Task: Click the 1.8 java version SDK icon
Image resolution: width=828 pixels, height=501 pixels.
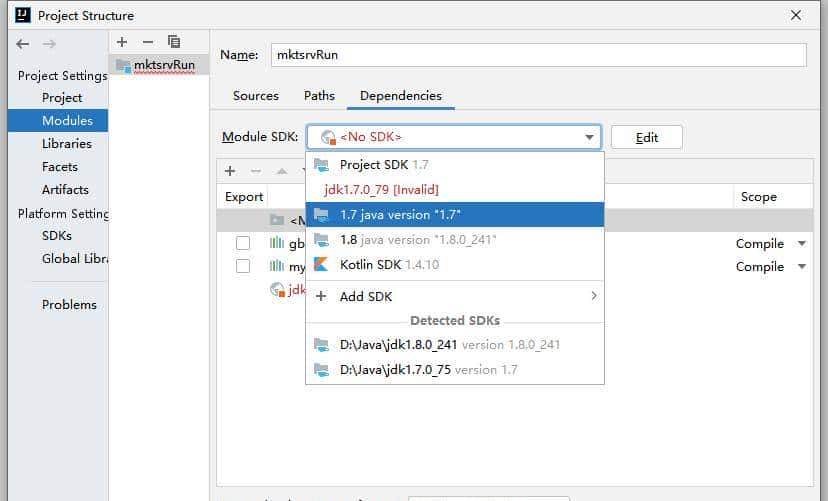Action: pos(322,240)
